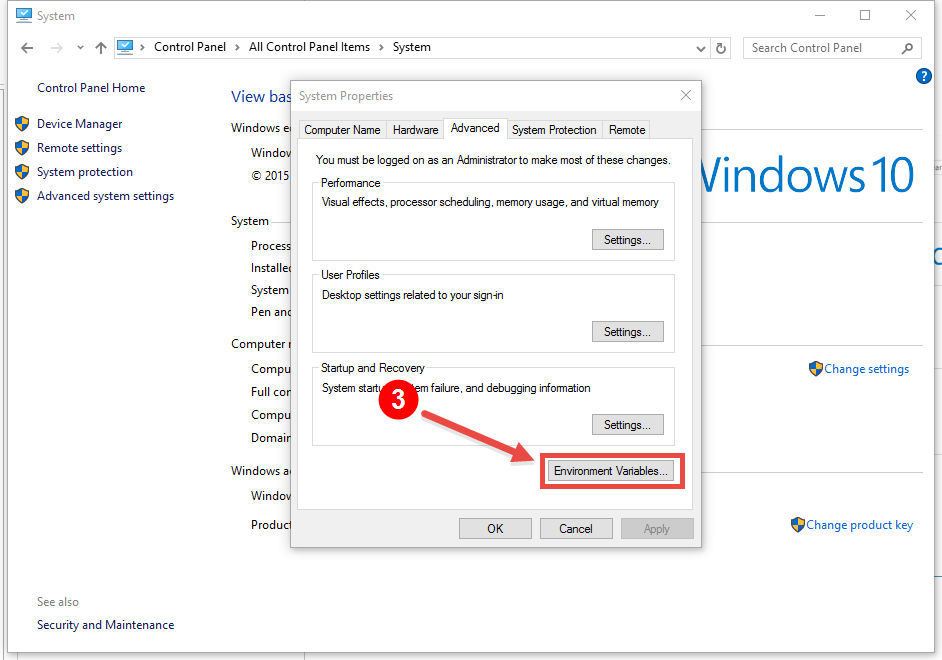Viewport: 942px width, 660px height.
Task: Open Remote settings link
Action: [79, 148]
